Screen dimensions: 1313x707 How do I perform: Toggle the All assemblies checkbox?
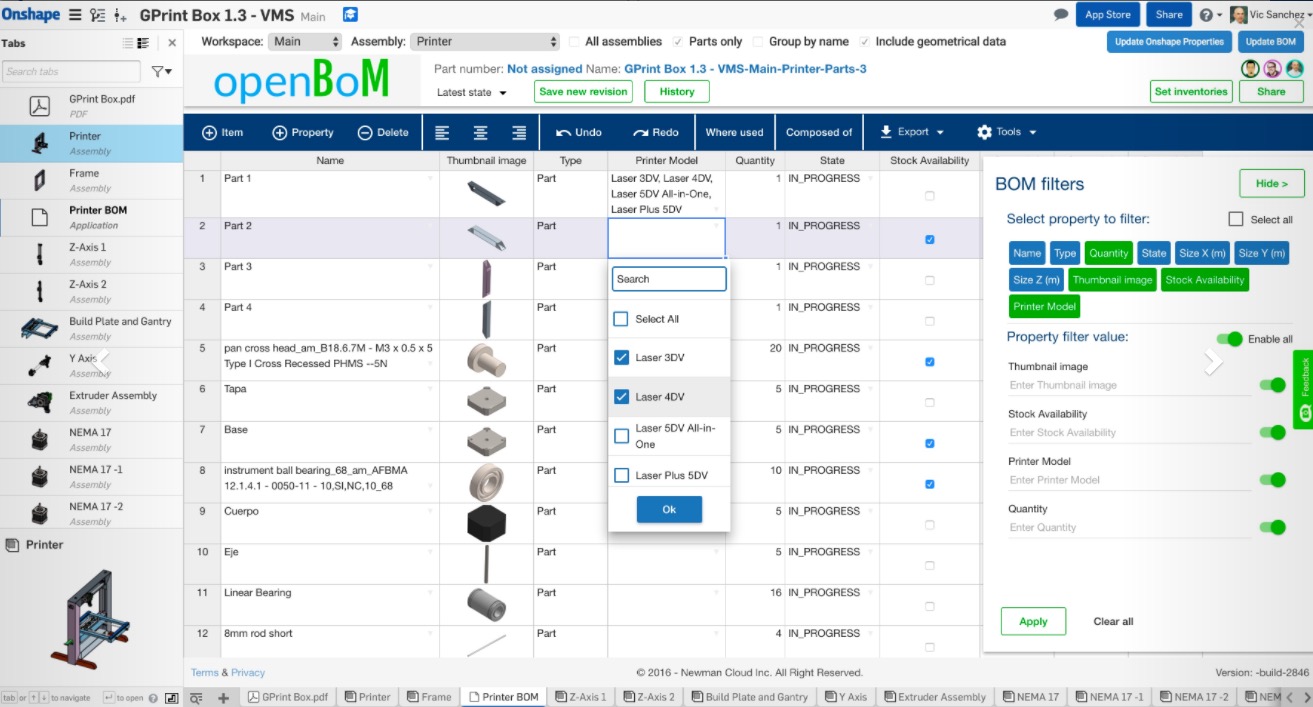574,42
